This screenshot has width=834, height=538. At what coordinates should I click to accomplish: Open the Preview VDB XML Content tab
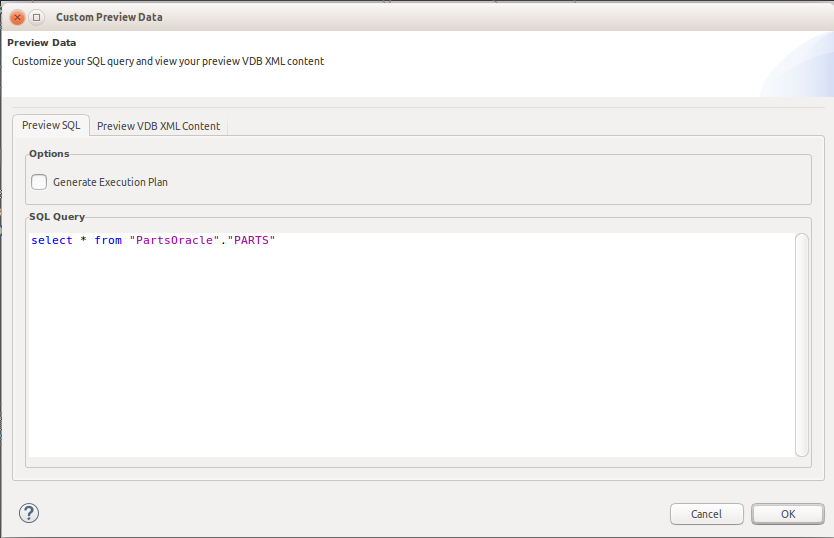158,126
